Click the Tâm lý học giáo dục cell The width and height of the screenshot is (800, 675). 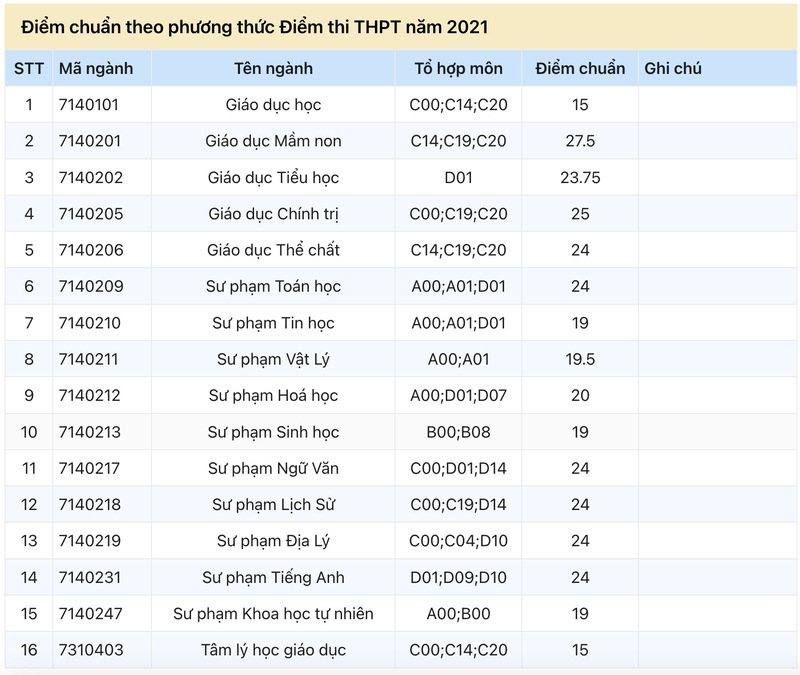273,650
